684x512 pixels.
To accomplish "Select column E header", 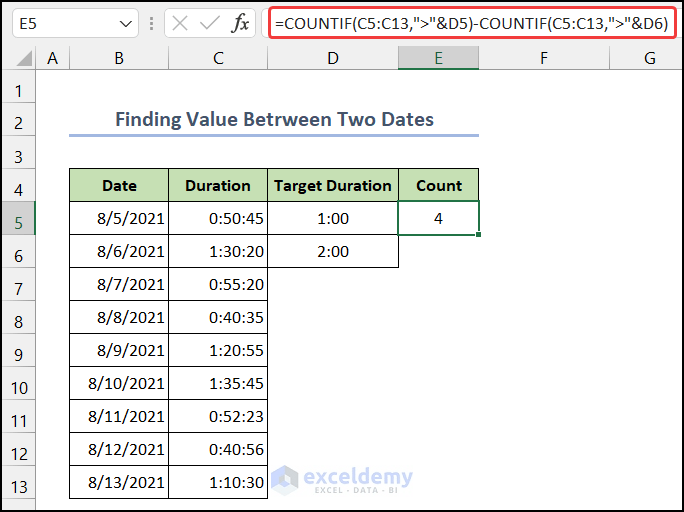I will 438,58.
